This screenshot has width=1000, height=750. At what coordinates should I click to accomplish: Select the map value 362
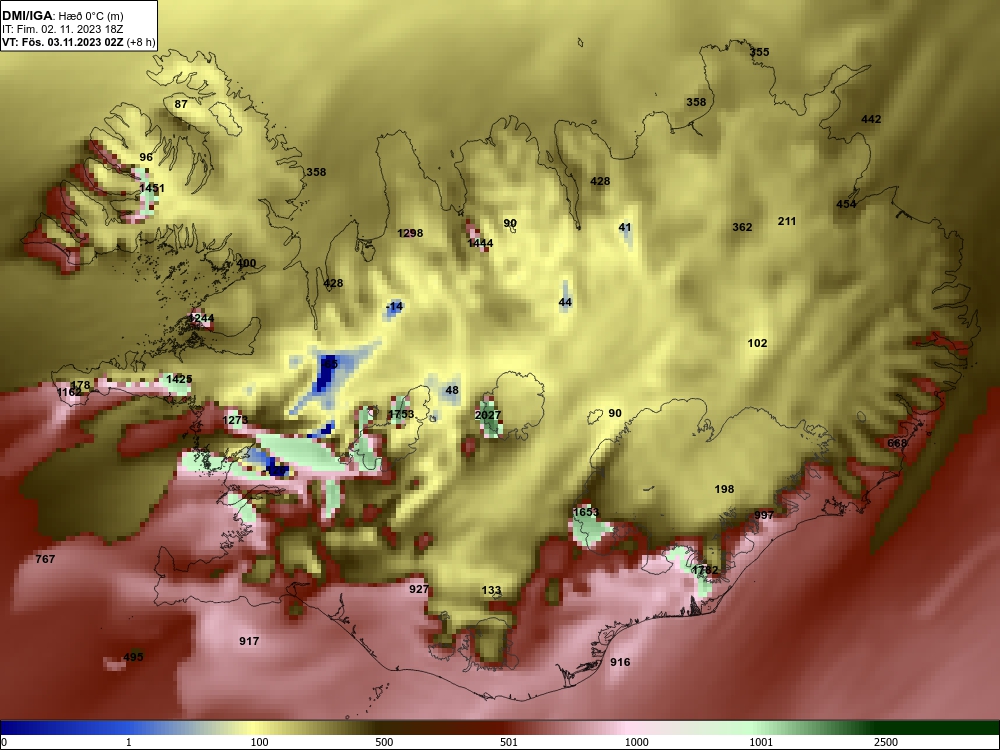pyautogui.click(x=742, y=227)
